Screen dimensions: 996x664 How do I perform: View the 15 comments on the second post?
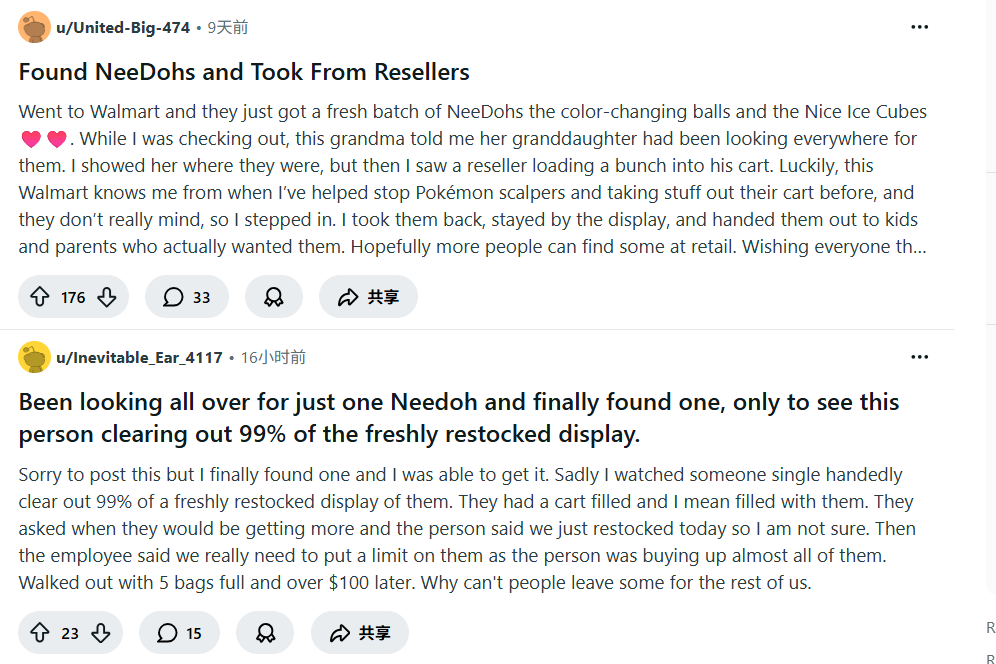click(x=180, y=633)
